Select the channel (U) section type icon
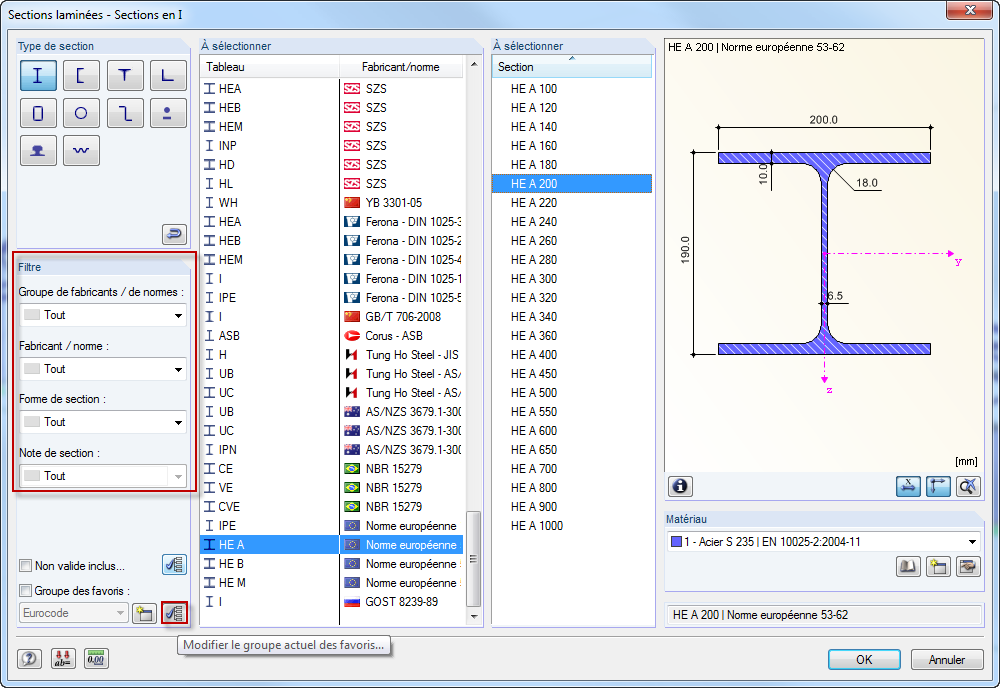Image resolution: width=1000 pixels, height=688 pixels. click(x=81, y=76)
